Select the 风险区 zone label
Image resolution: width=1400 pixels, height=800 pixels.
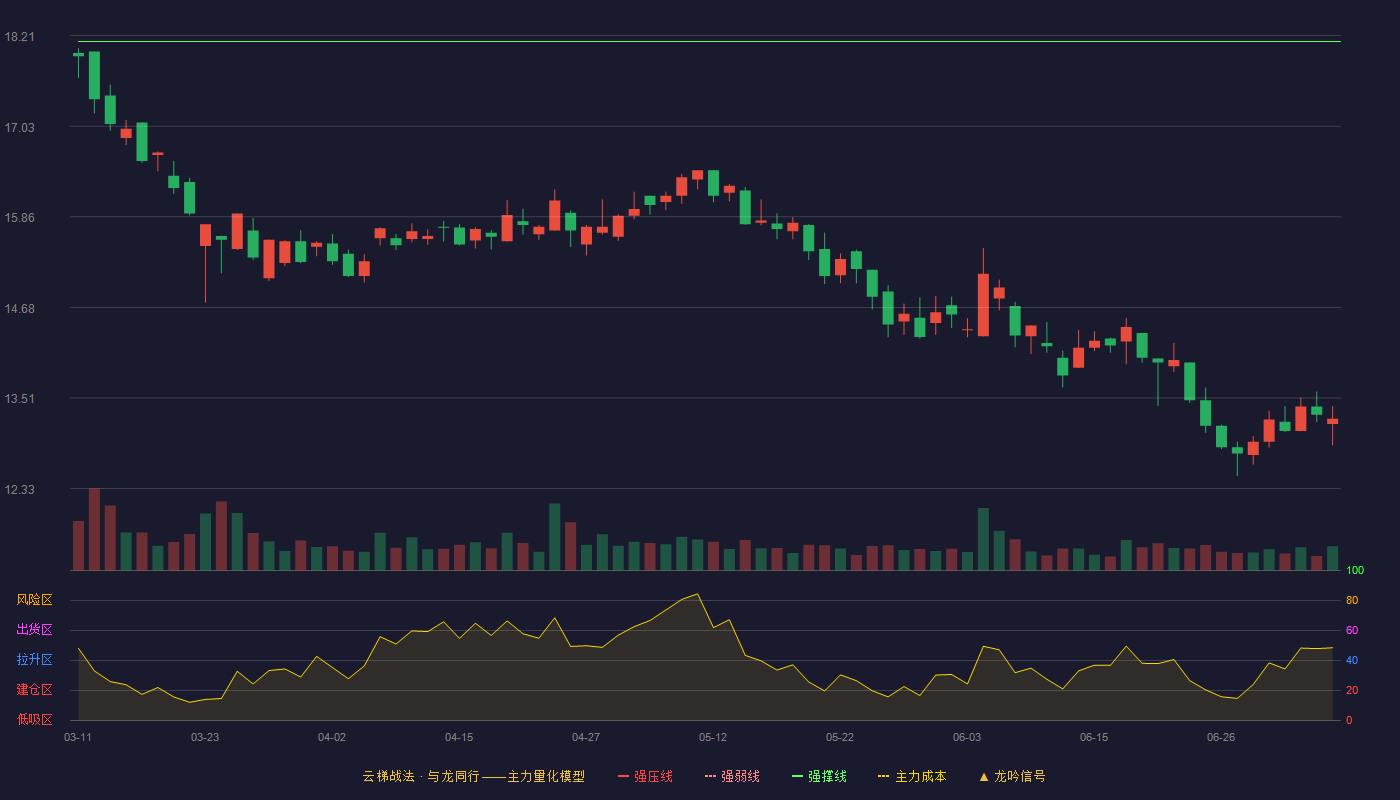pos(34,600)
